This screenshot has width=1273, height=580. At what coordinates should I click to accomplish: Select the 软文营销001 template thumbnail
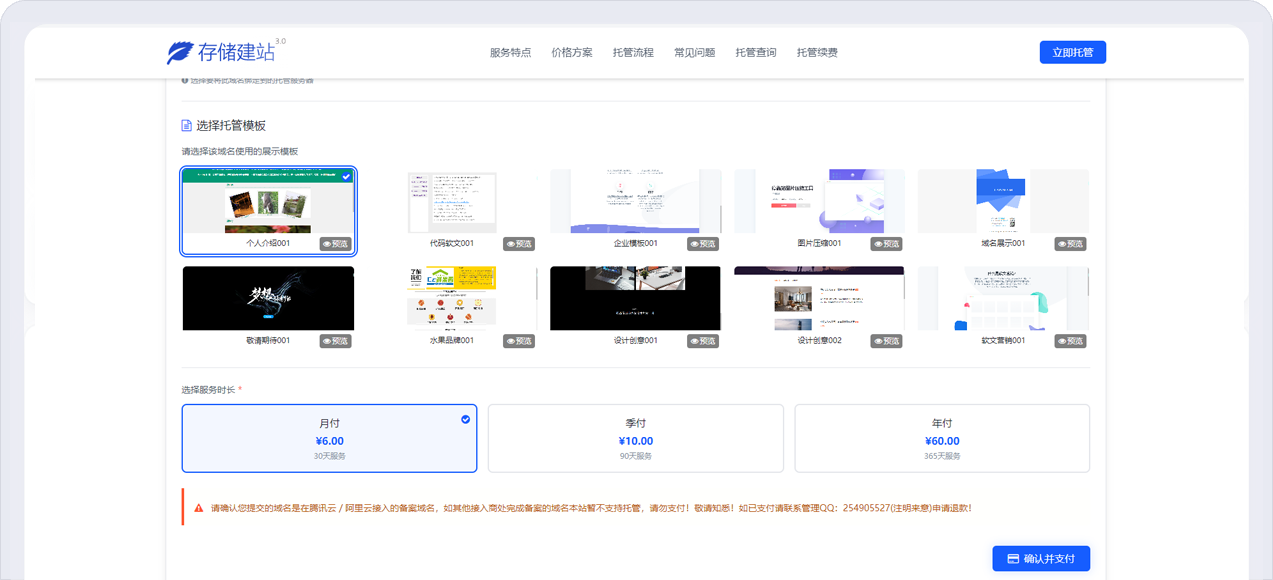coord(1003,299)
